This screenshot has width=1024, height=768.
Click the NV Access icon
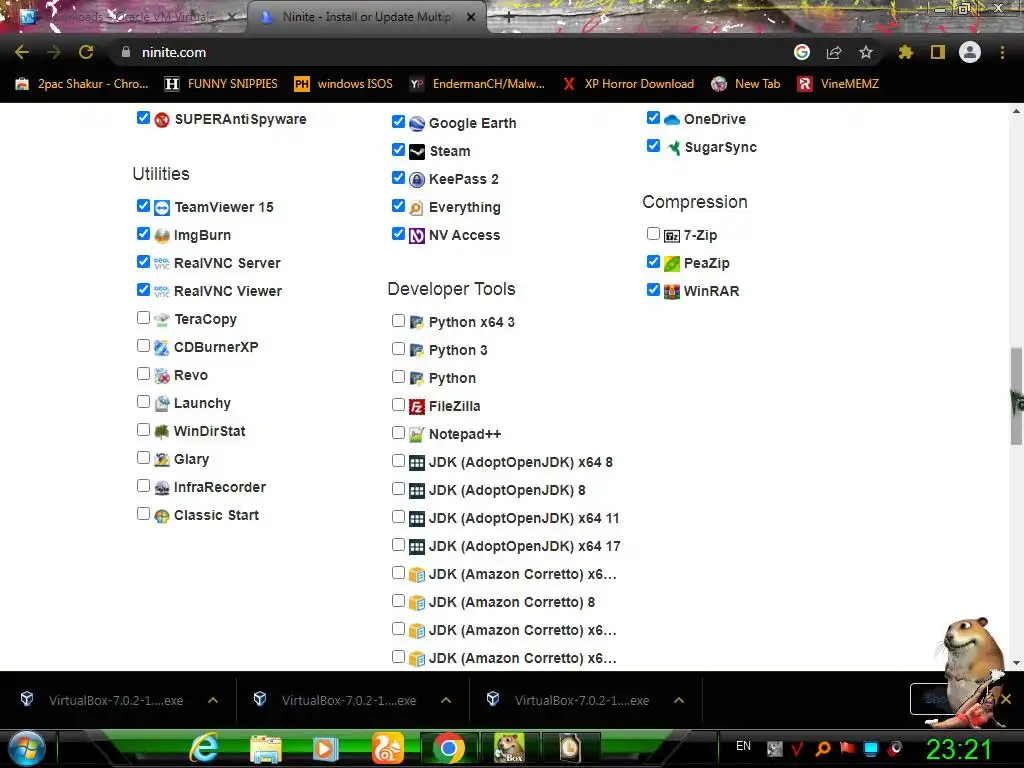(417, 236)
